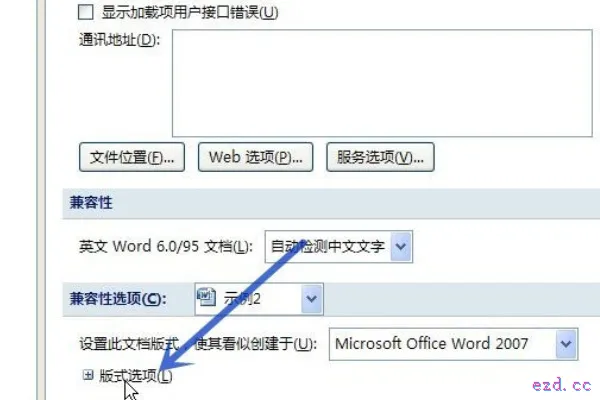Open the 文件位置(F)... button

pos(132,157)
